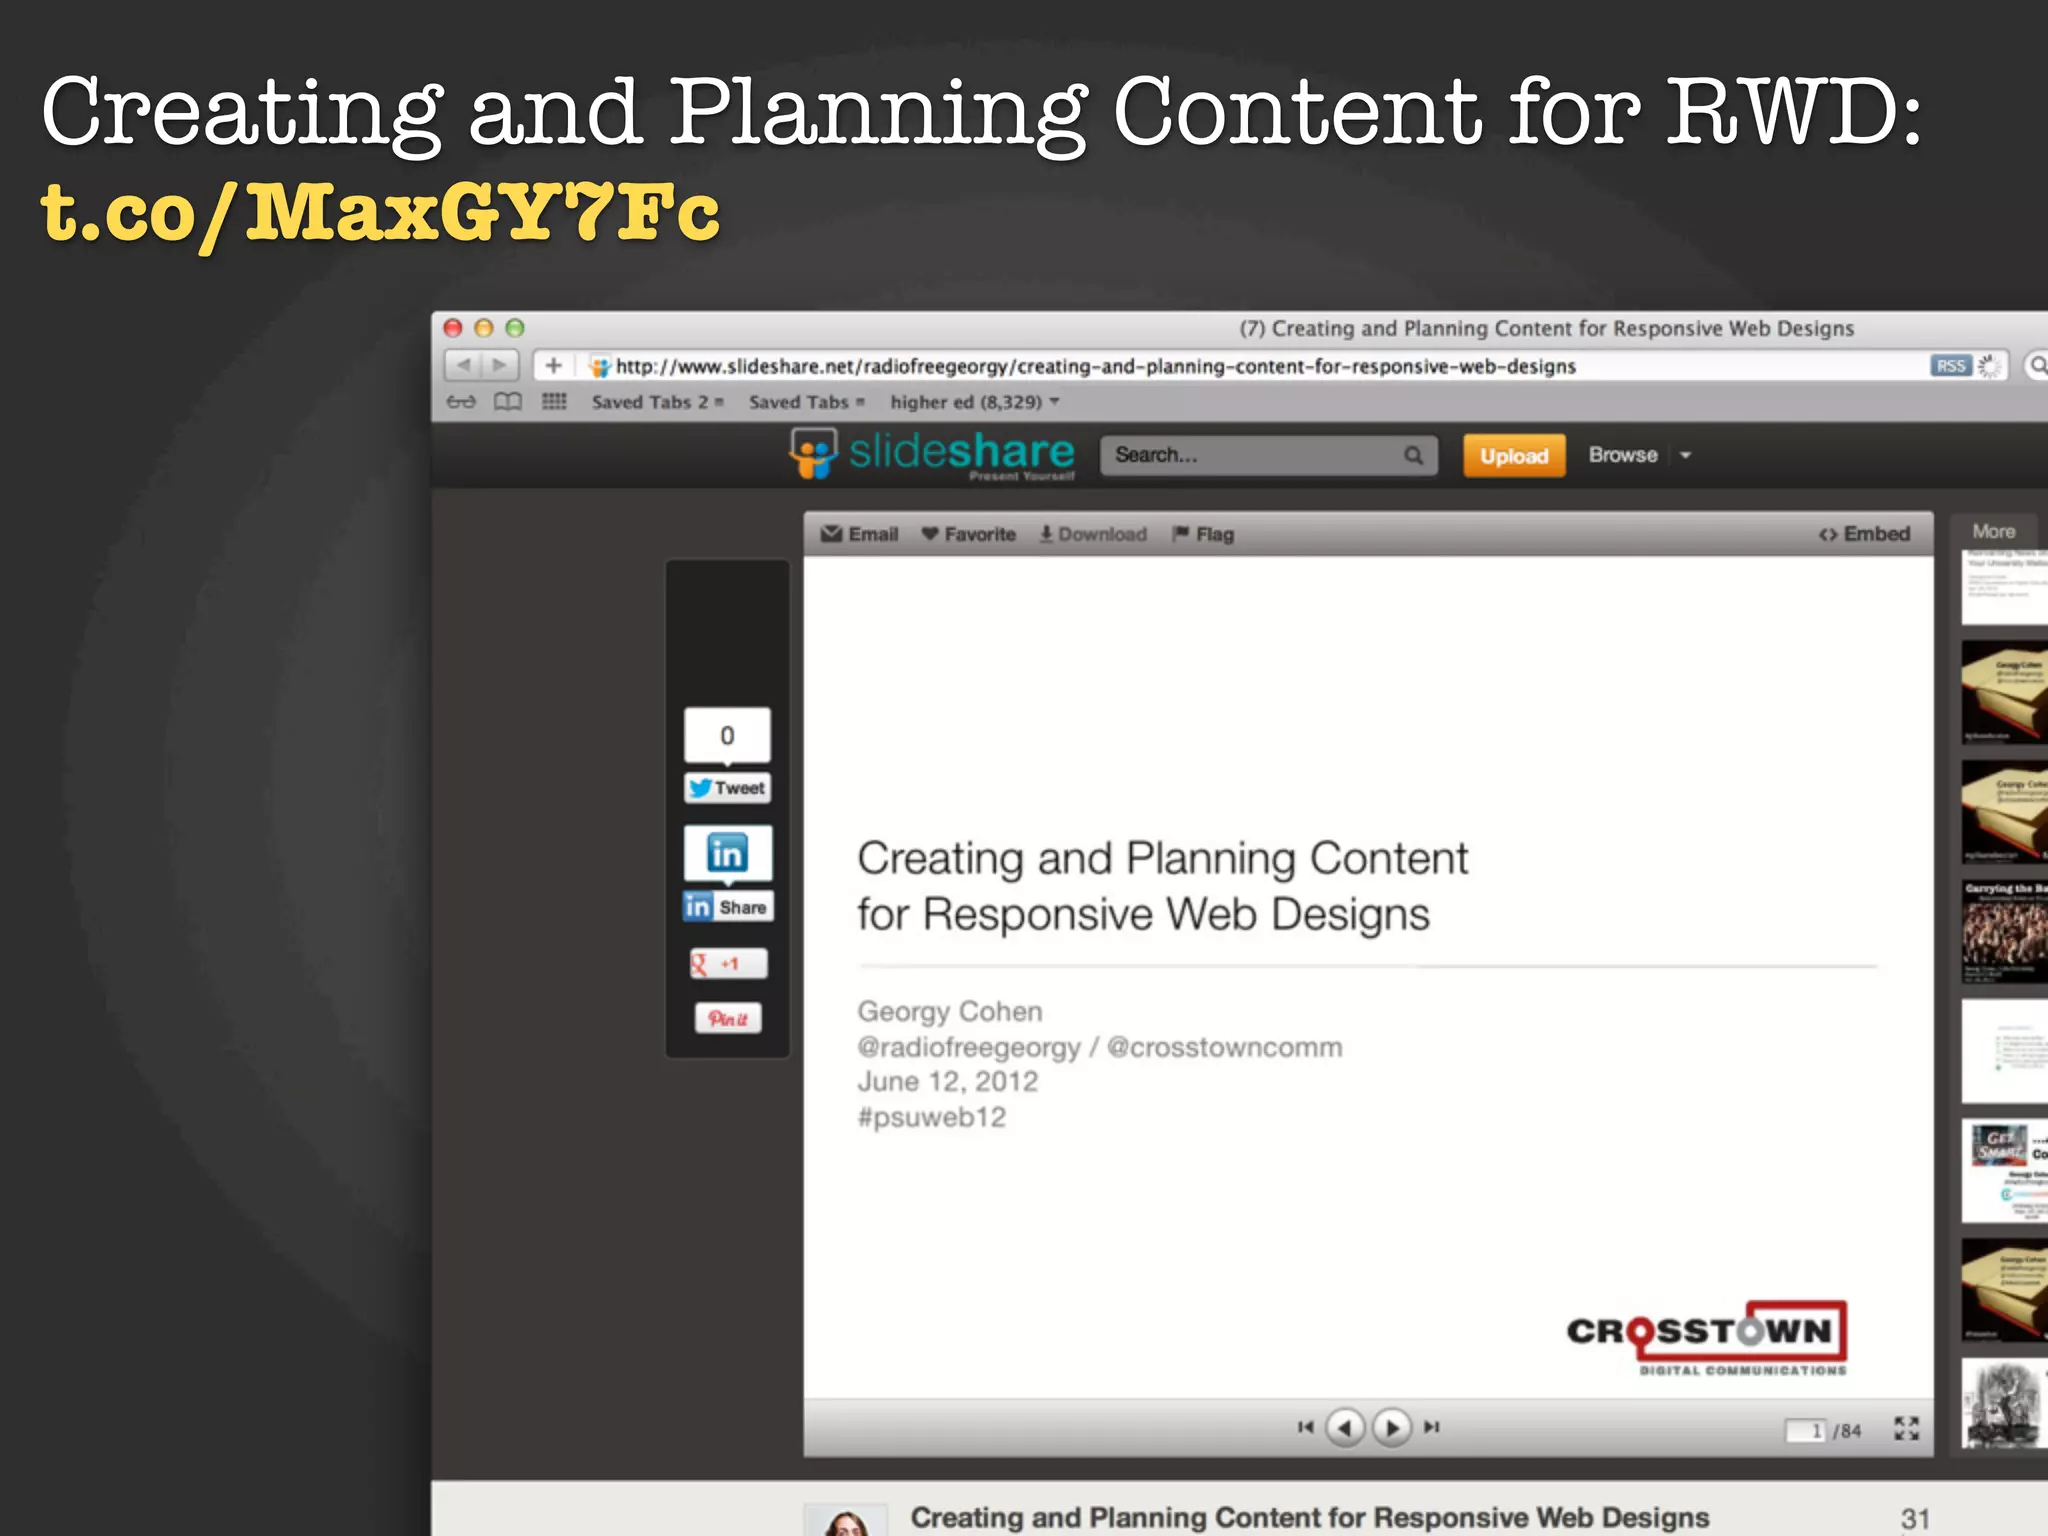This screenshot has width=2048, height=1536.
Task: Click the Tweet button
Action: point(728,788)
